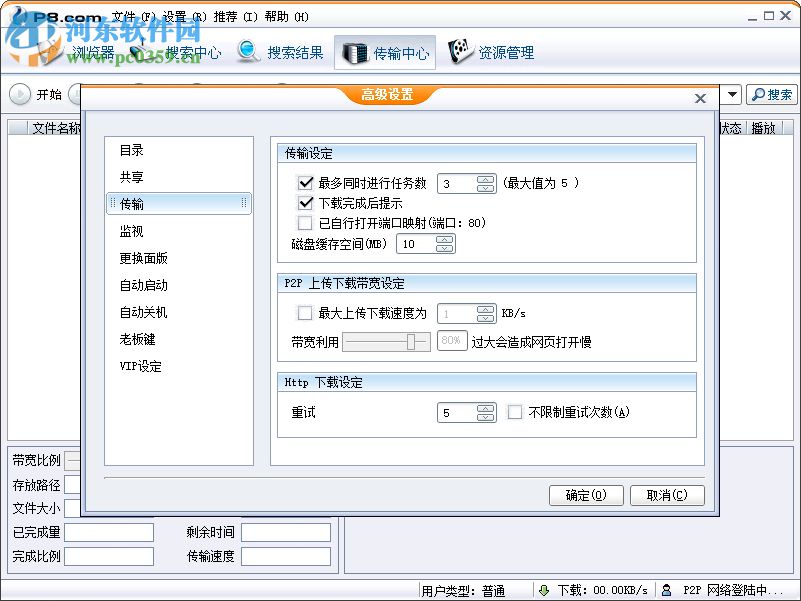The width and height of the screenshot is (801, 601).
Task: Click the 重试 value field showing 5
Action: pyautogui.click(x=458, y=412)
